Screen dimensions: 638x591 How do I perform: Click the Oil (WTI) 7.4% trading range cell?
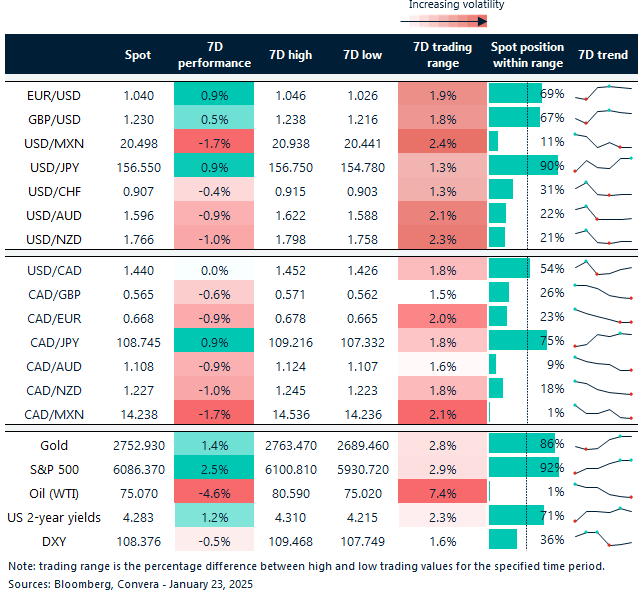coord(443,491)
